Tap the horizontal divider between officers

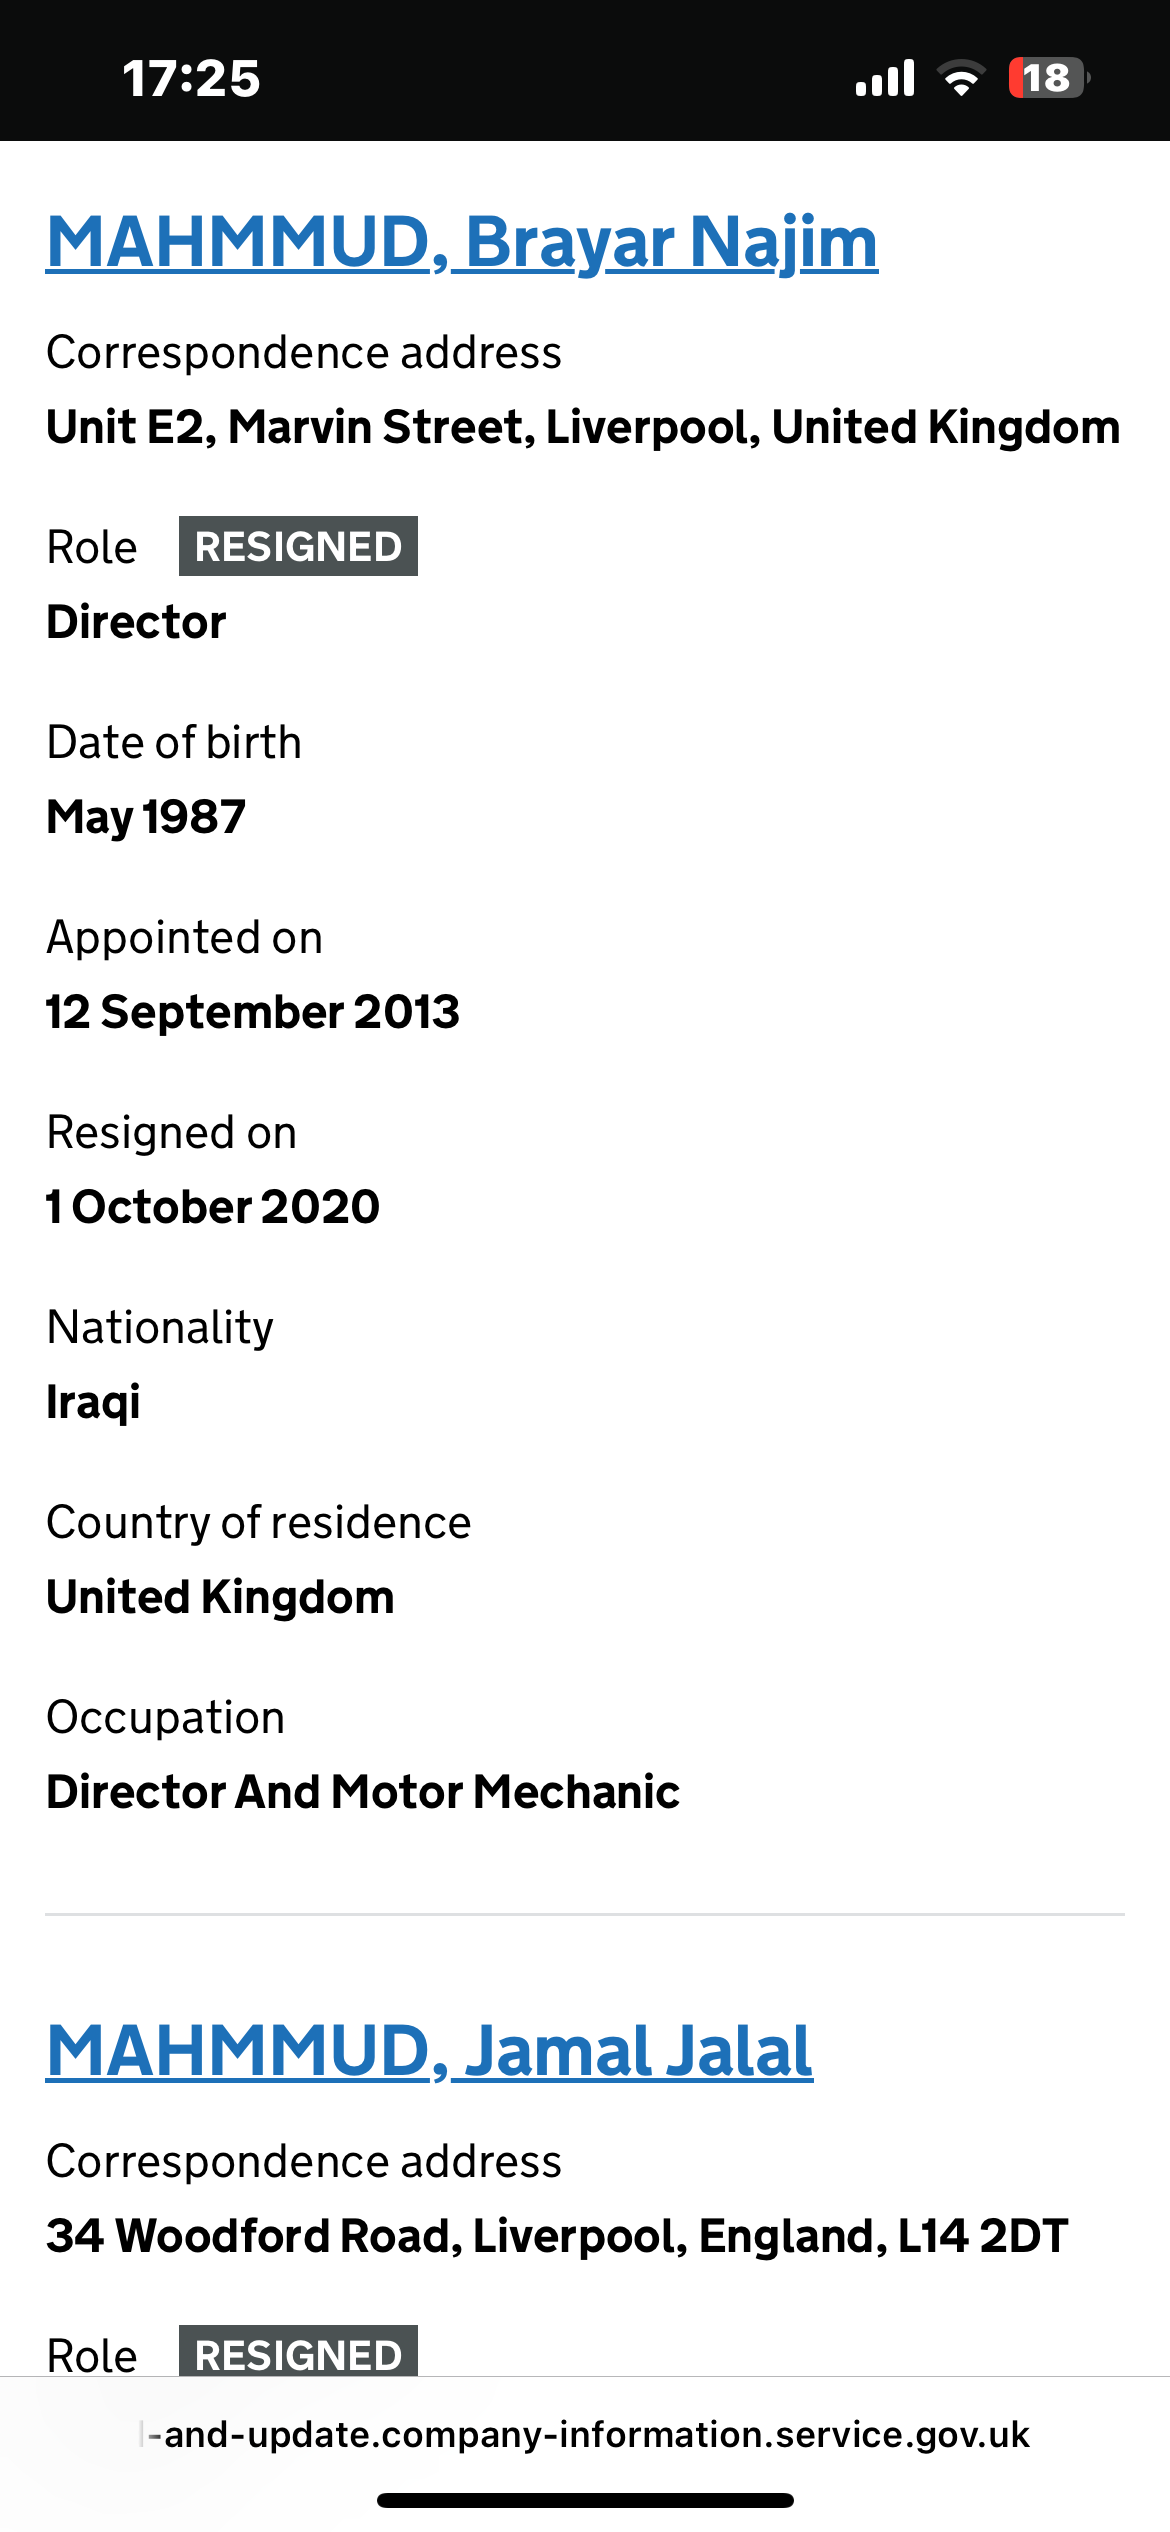(x=585, y=1915)
